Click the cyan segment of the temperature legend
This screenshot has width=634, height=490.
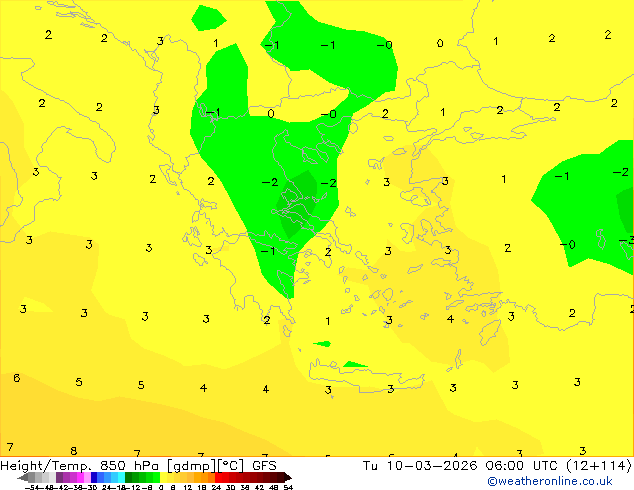tap(121, 477)
